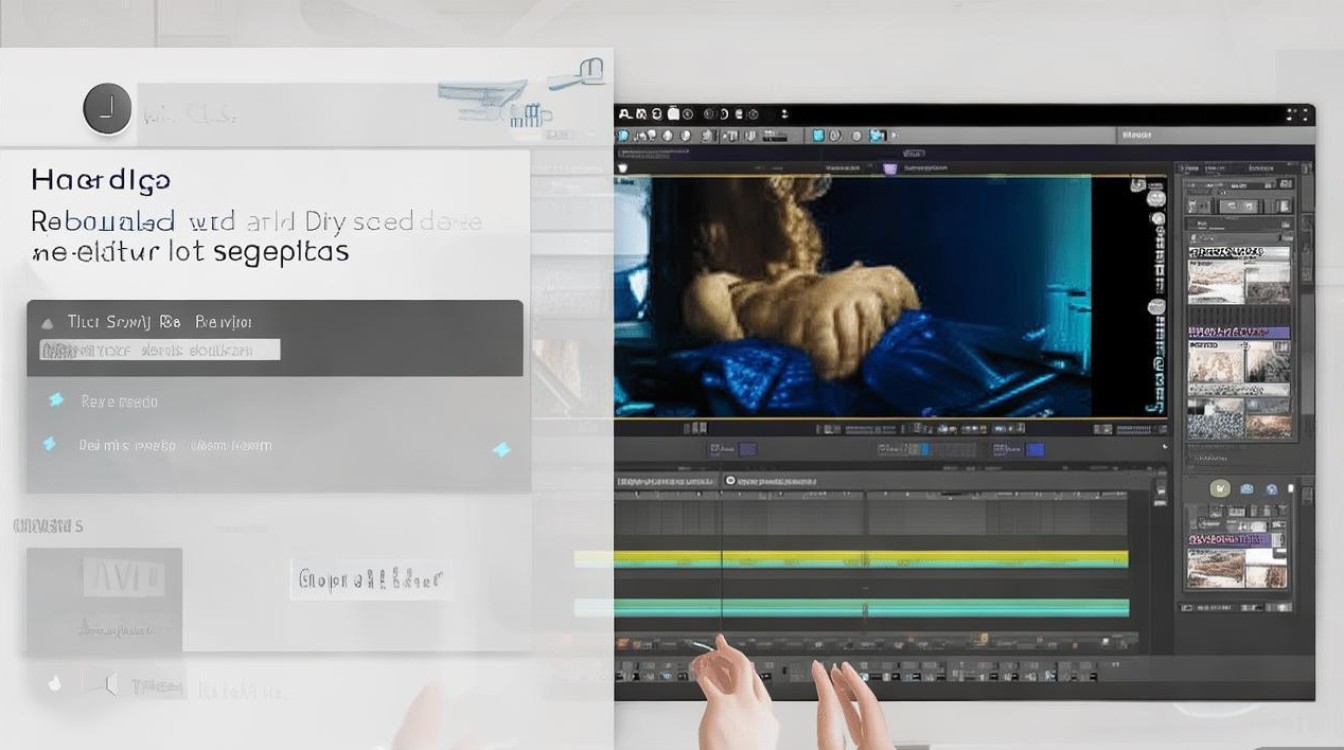Screen dimensions: 1344x750
Task: Click the first icon in editor's second toolbar
Action: pyautogui.click(x=624, y=135)
